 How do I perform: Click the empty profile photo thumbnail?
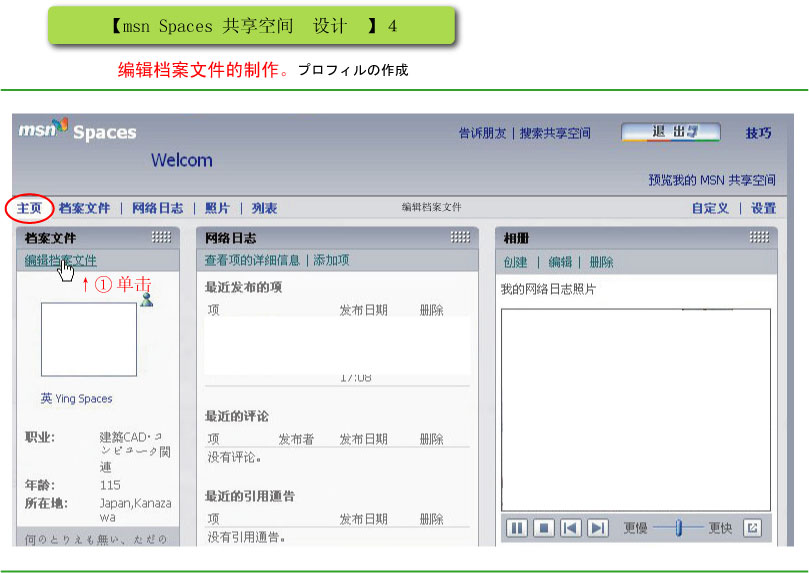(89, 339)
